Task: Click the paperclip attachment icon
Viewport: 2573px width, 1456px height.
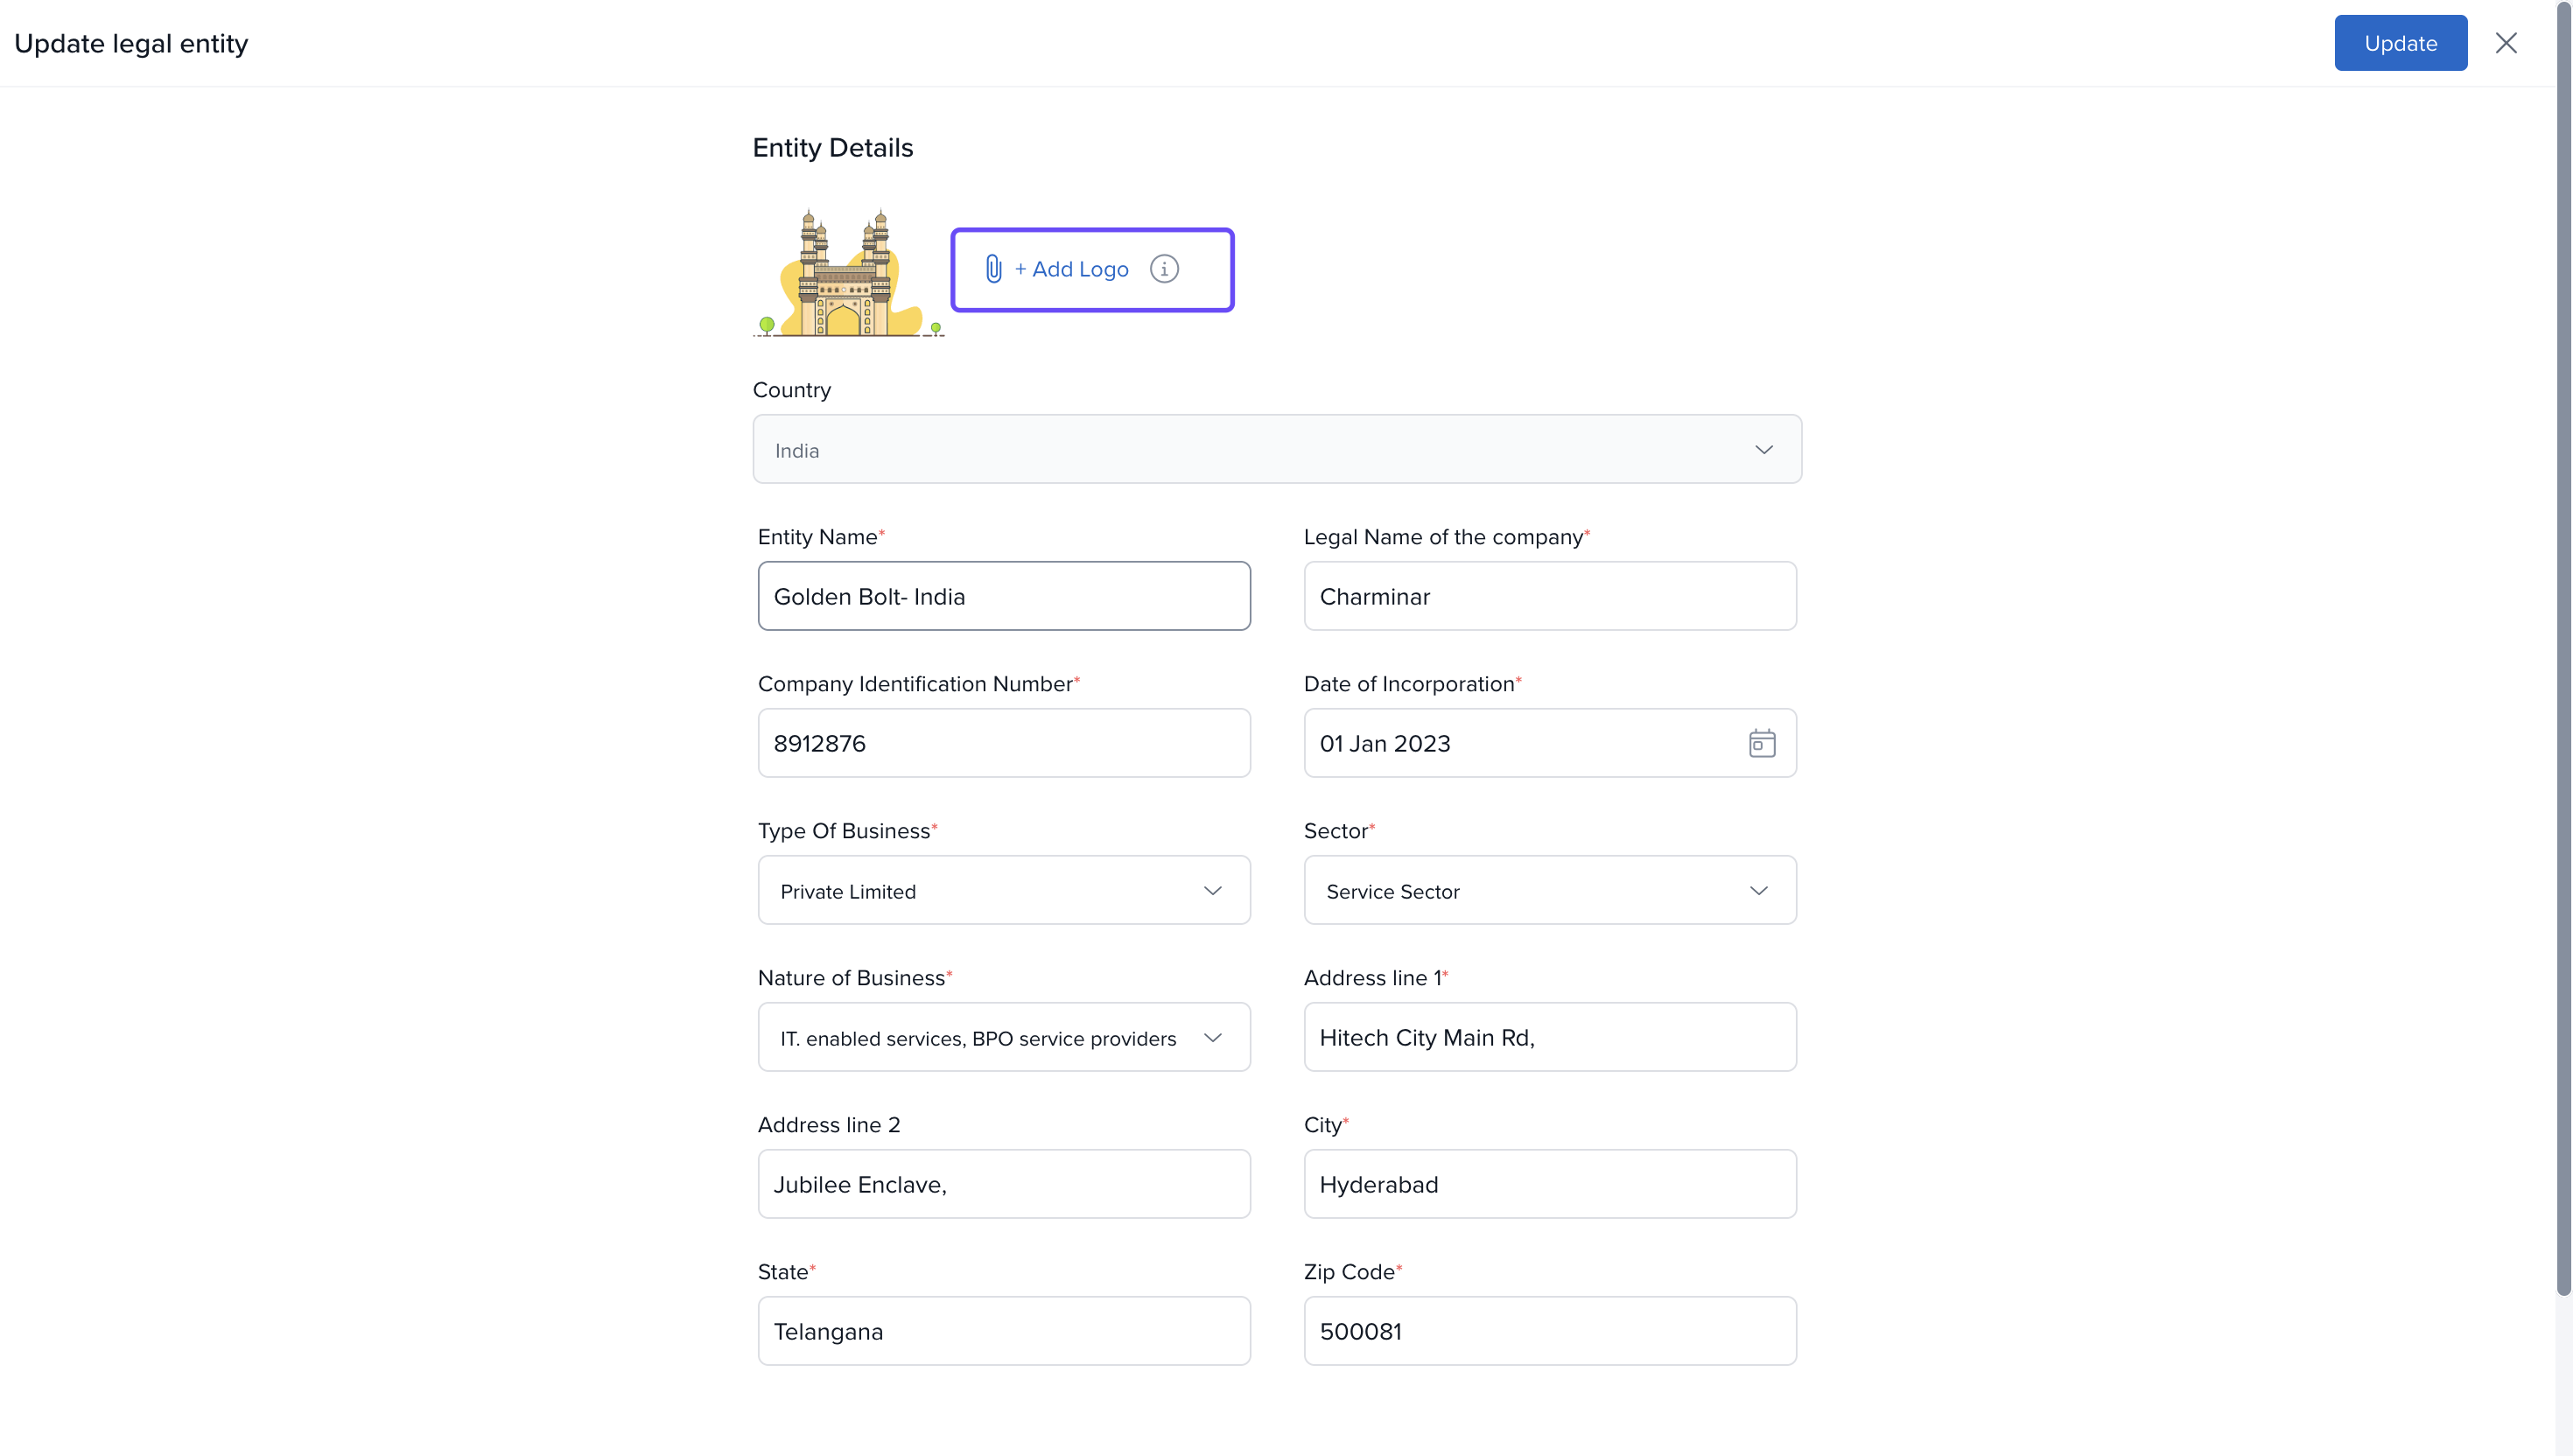Action: tap(993, 269)
